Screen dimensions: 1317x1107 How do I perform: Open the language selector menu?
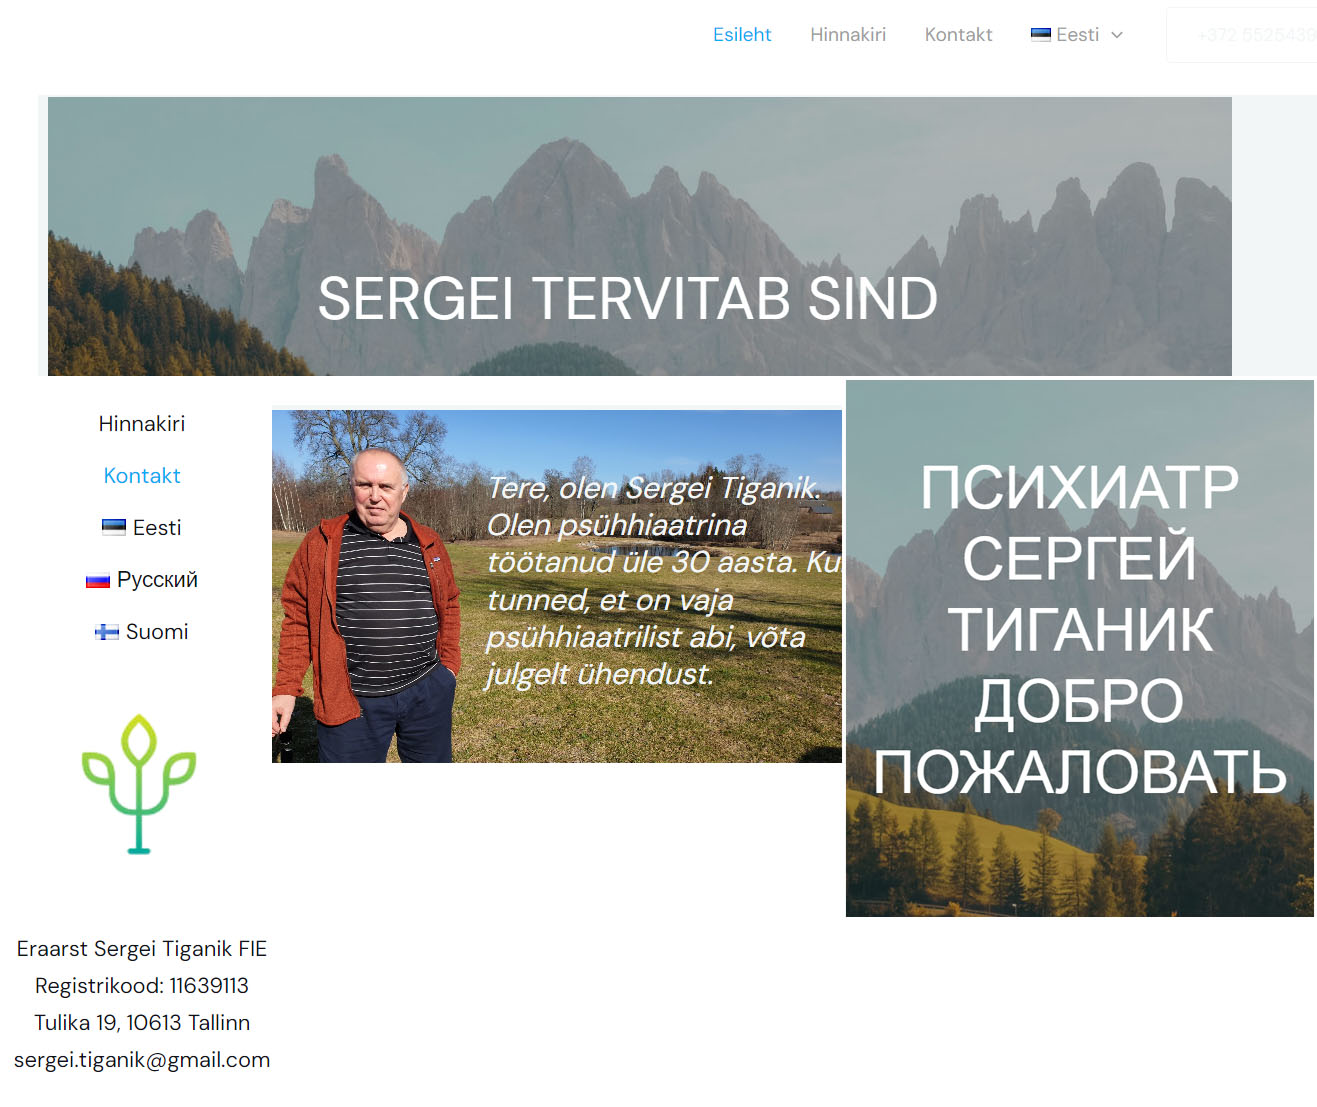coord(1076,34)
